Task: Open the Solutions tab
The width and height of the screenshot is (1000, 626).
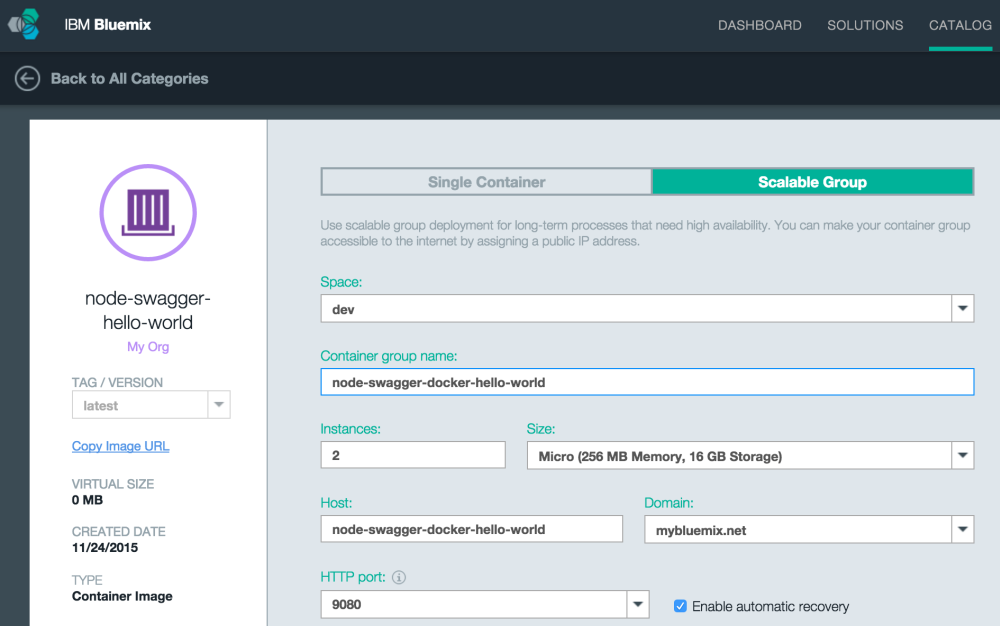Action: (865, 25)
